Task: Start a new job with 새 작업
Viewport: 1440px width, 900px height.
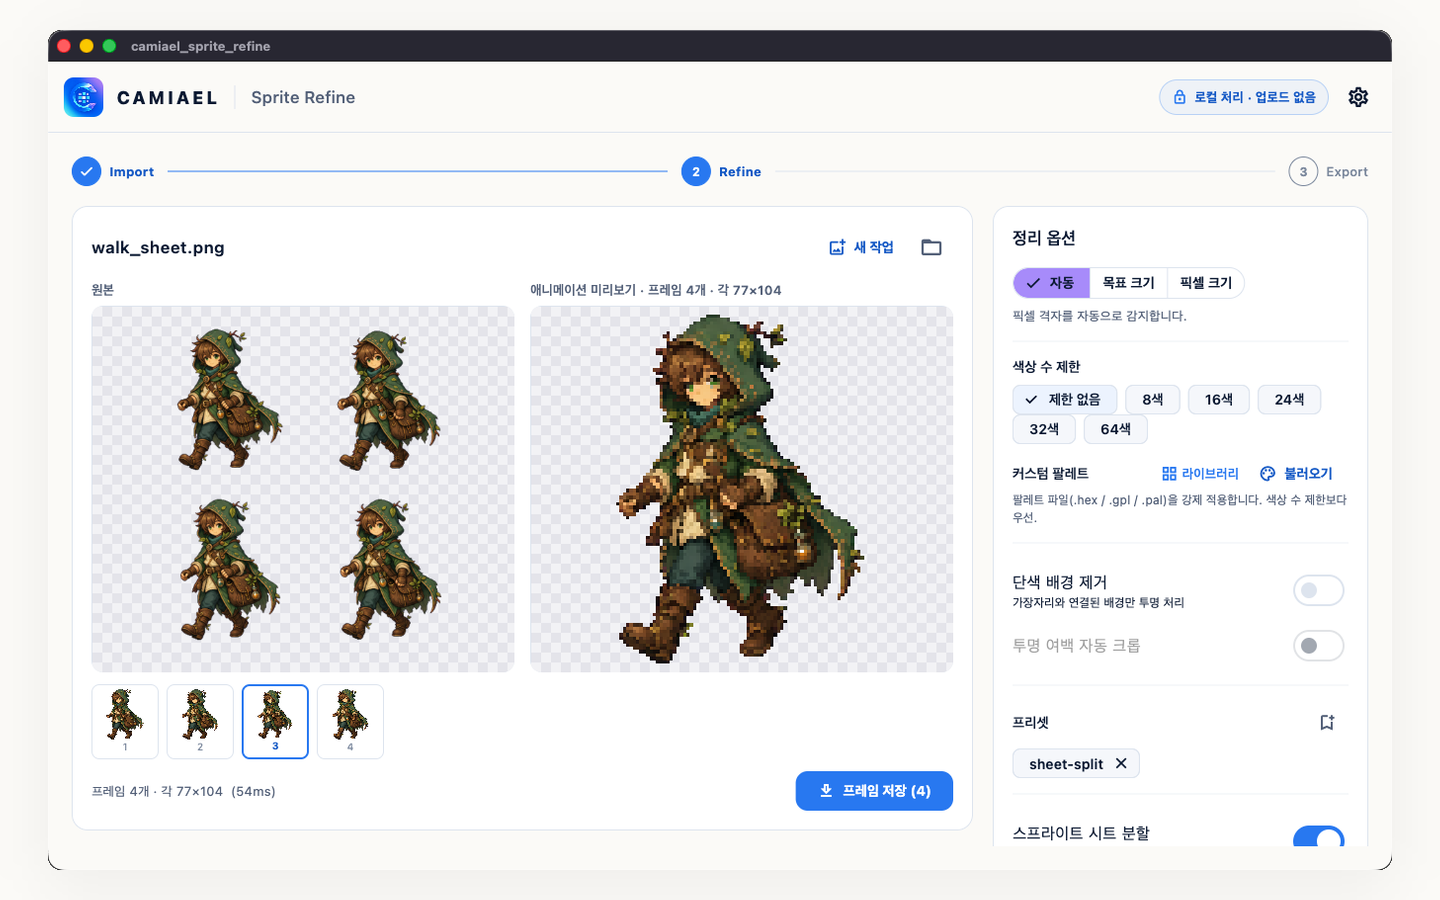Action: (x=861, y=247)
